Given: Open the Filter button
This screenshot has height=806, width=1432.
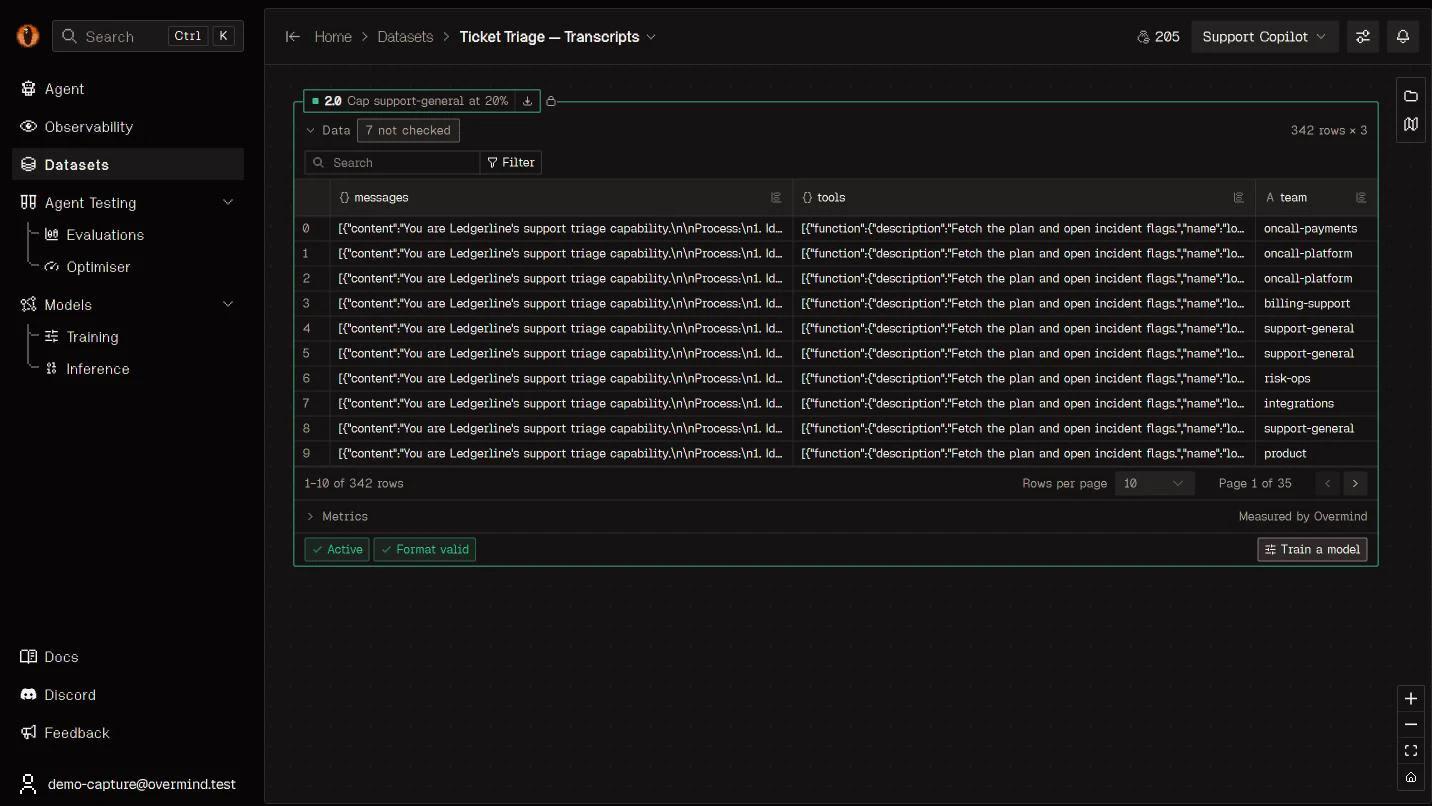Looking at the screenshot, I should tap(511, 162).
